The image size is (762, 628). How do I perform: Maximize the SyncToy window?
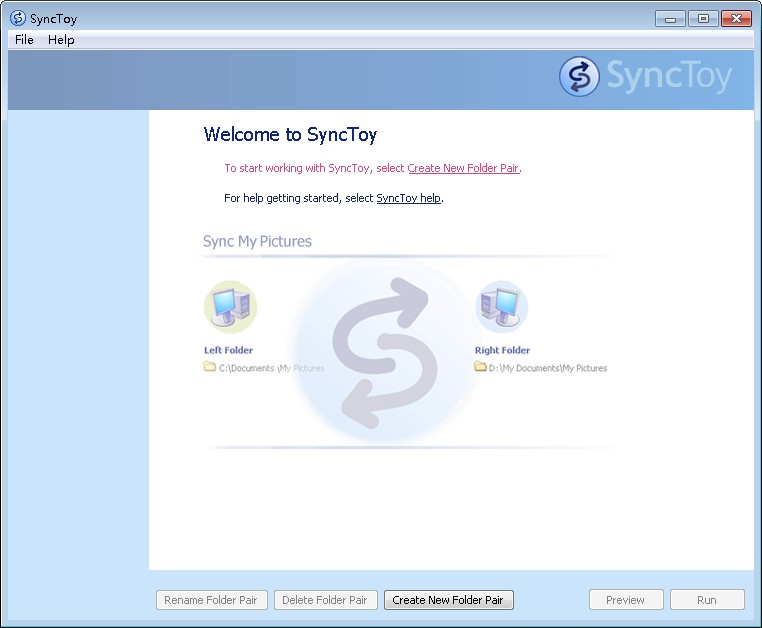point(703,19)
